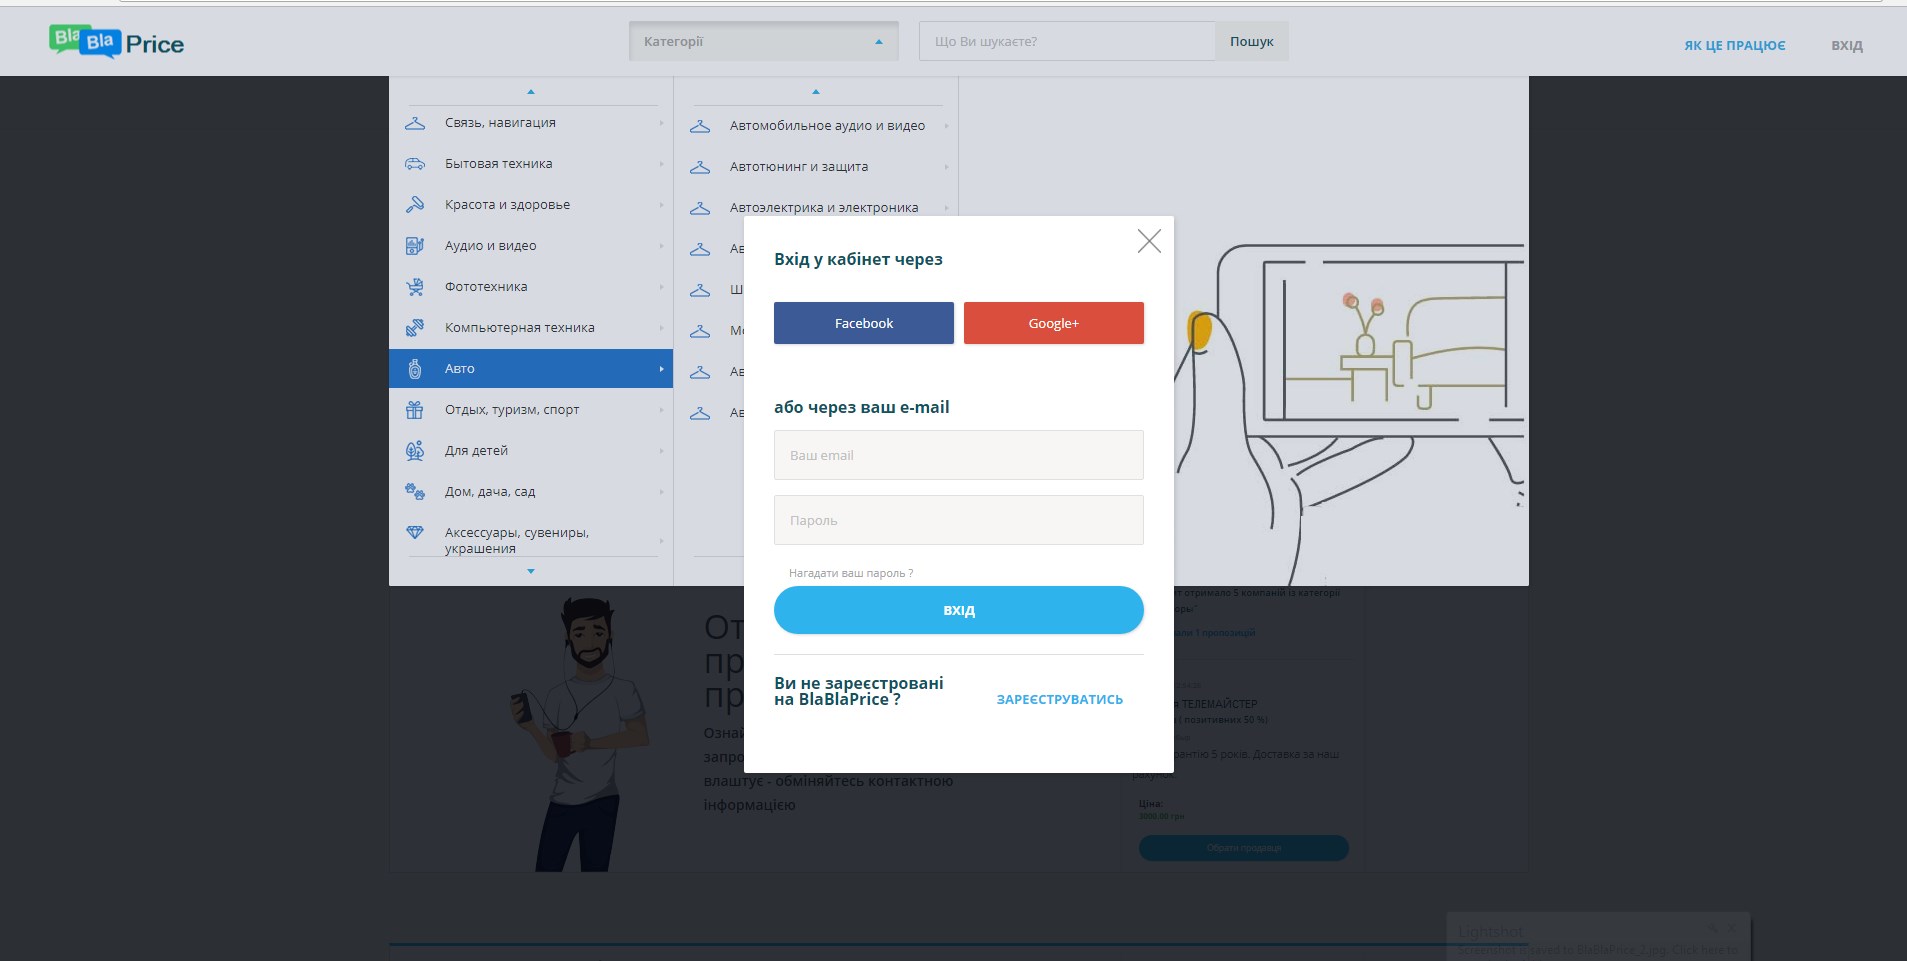This screenshot has width=1907, height=961.
Task: Click the diamond icon for Аксессуары, сувениры
Action: pos(415,532)
